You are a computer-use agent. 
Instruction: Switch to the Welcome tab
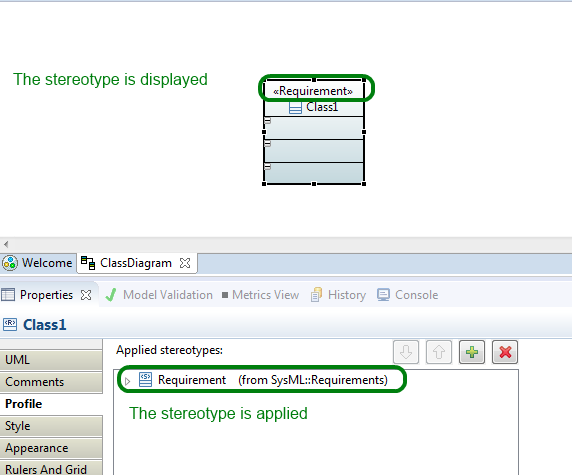click(37, 263)
